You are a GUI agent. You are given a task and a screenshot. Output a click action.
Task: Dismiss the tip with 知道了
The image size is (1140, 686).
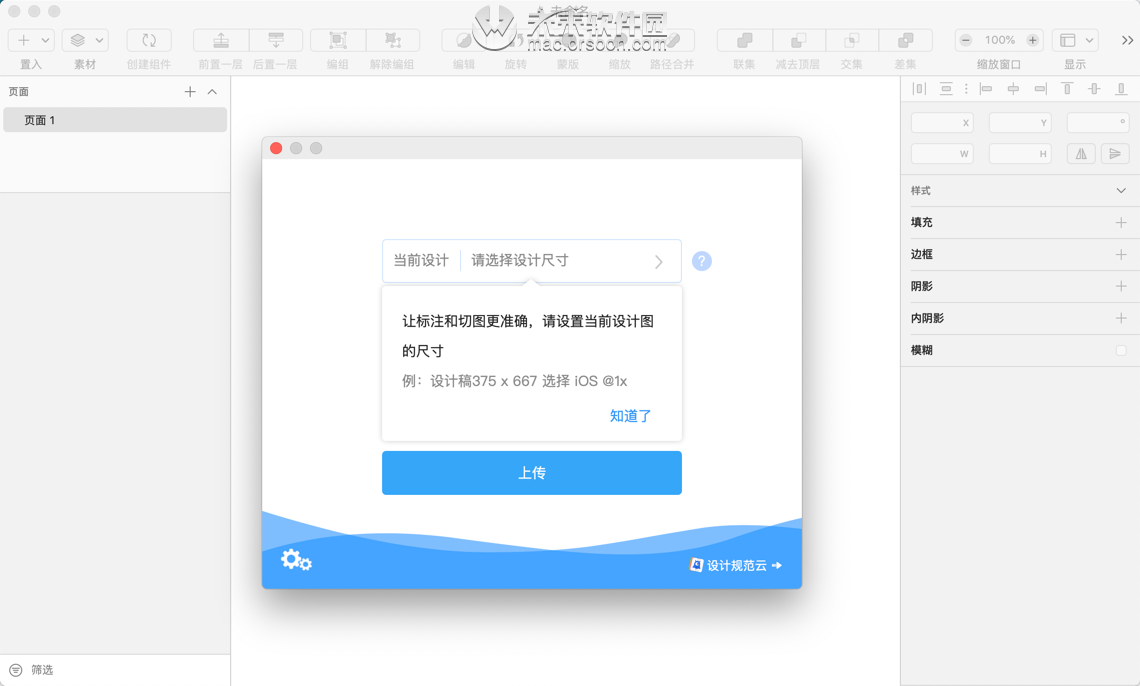click(x=630, y=416)
